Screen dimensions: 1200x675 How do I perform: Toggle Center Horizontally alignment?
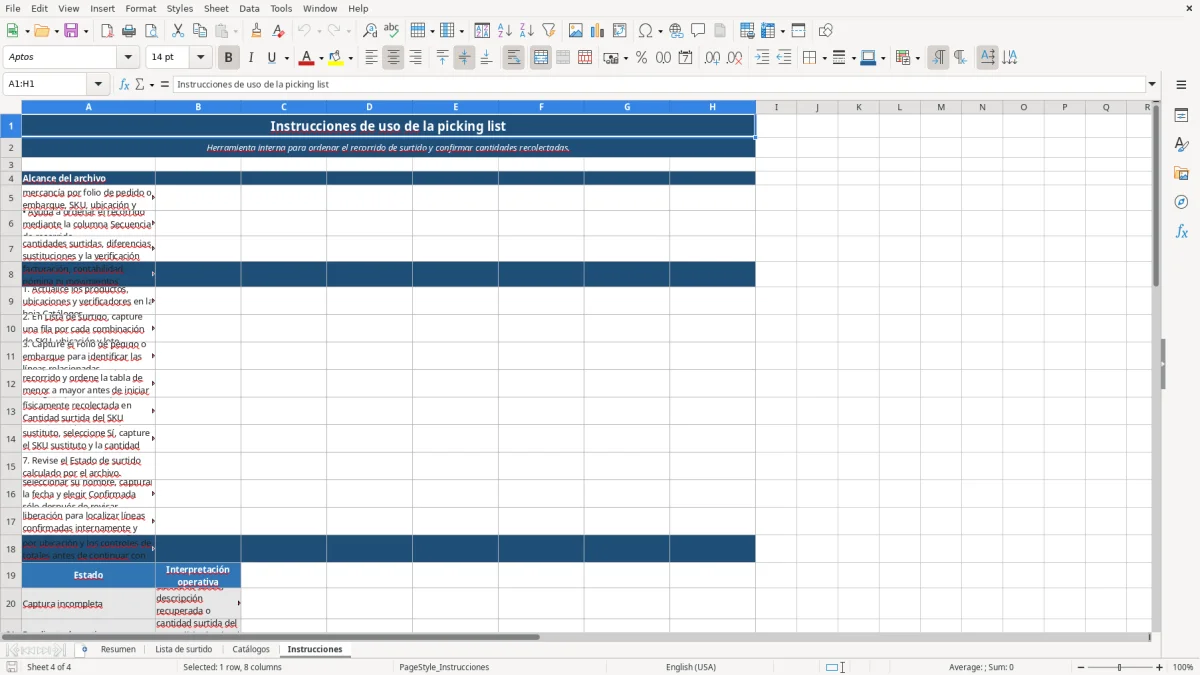coord(393,58)
